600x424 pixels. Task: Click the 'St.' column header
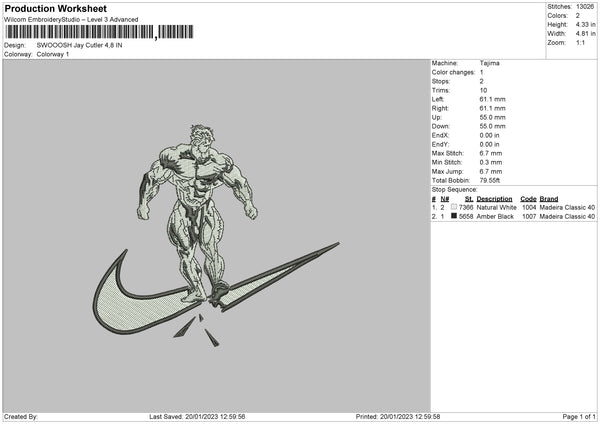[469, 199]
